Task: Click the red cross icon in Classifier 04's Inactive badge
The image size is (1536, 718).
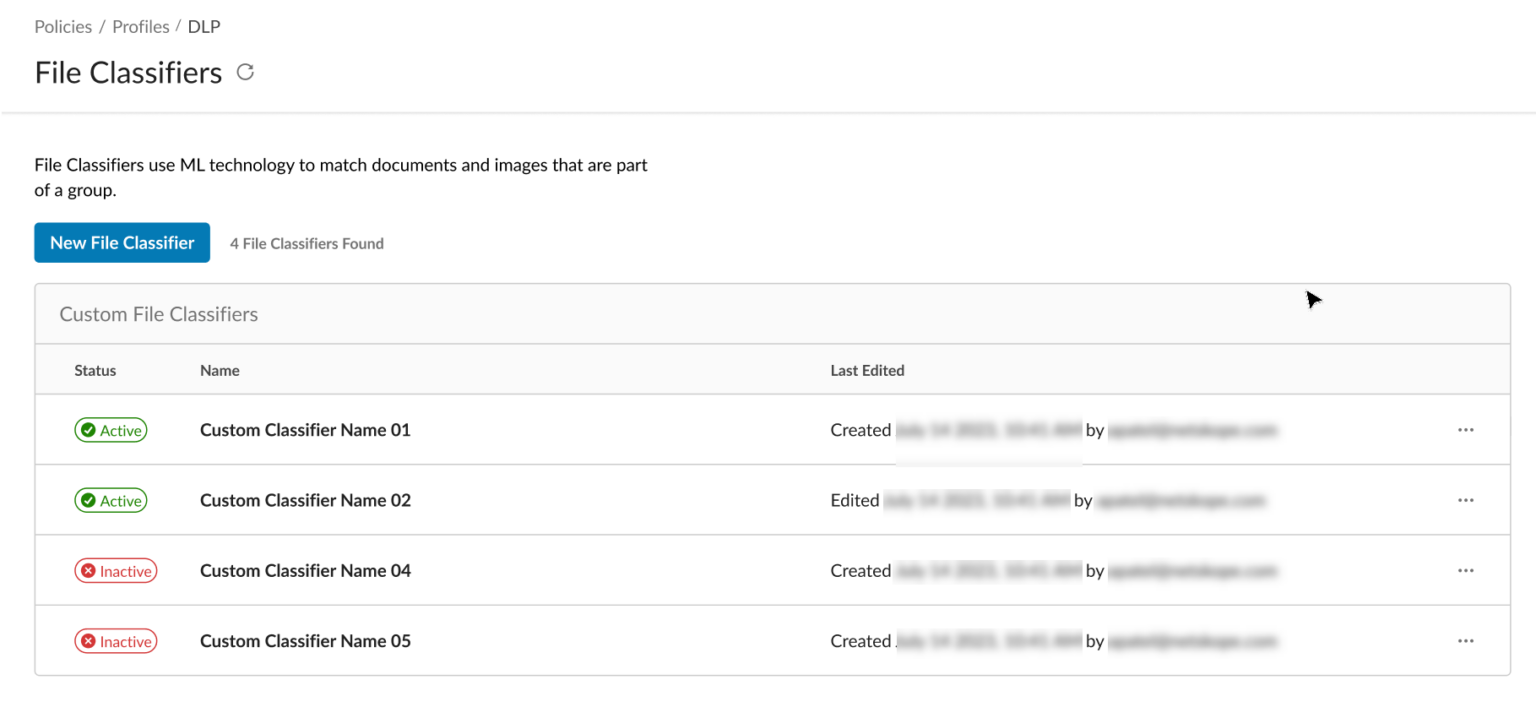Action: click(89, 570)
